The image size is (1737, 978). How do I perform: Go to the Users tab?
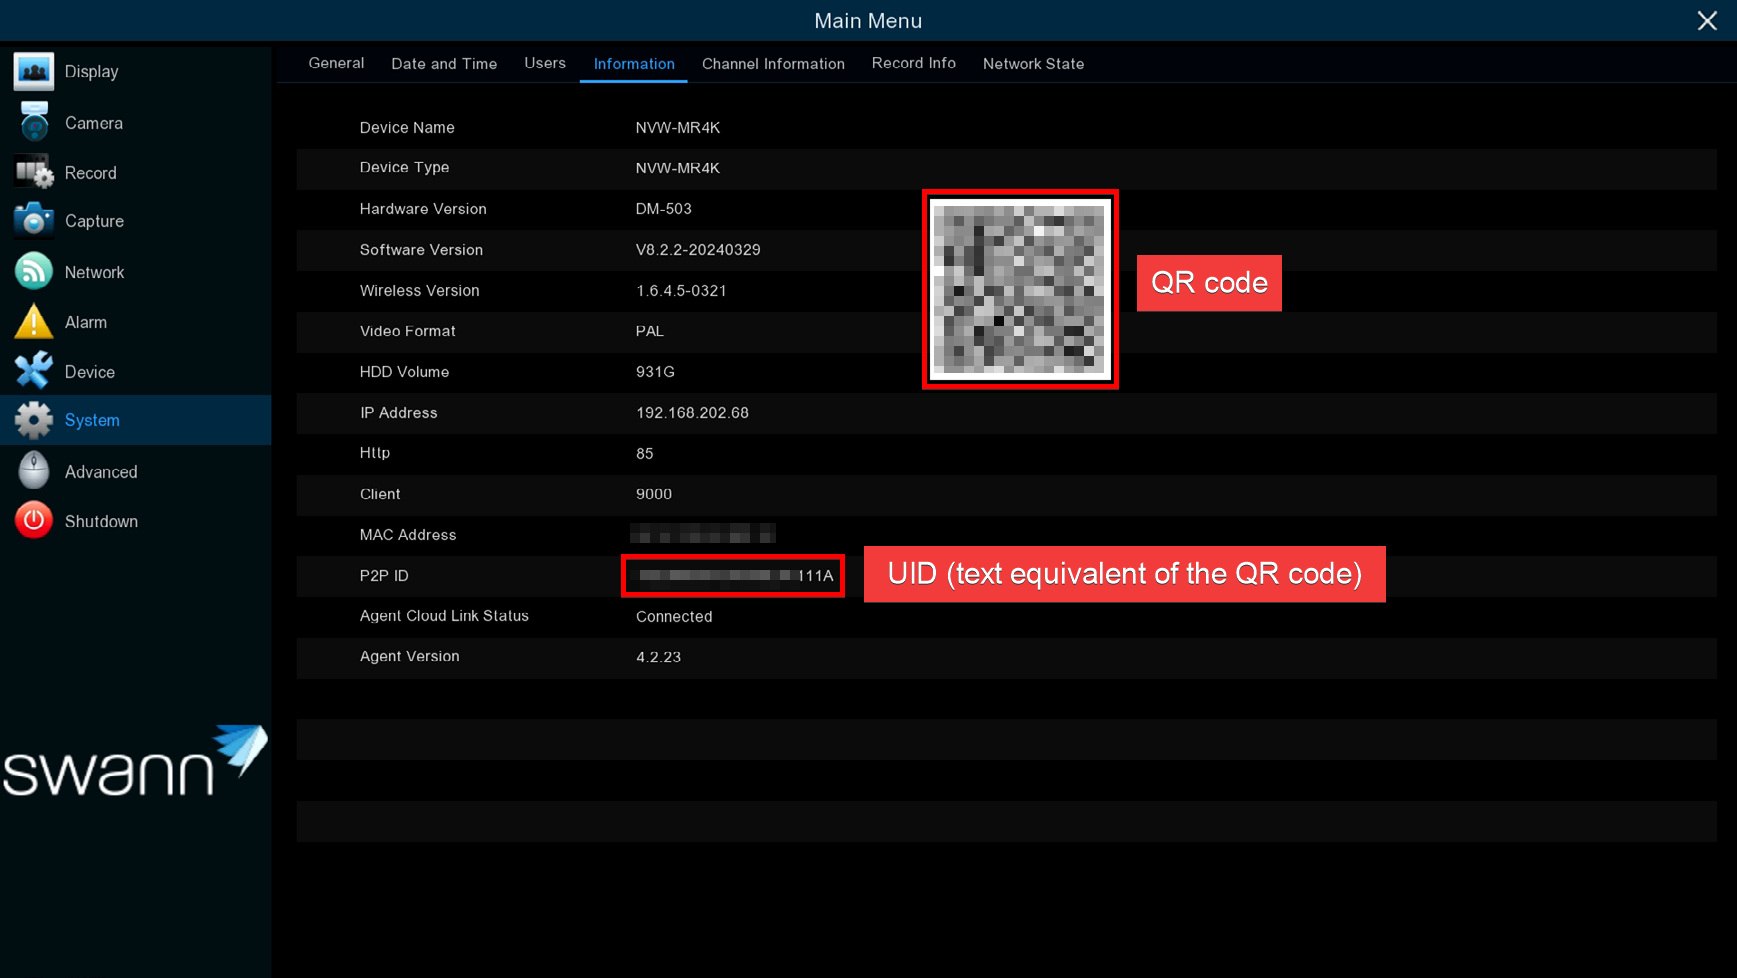coord(545,63)
